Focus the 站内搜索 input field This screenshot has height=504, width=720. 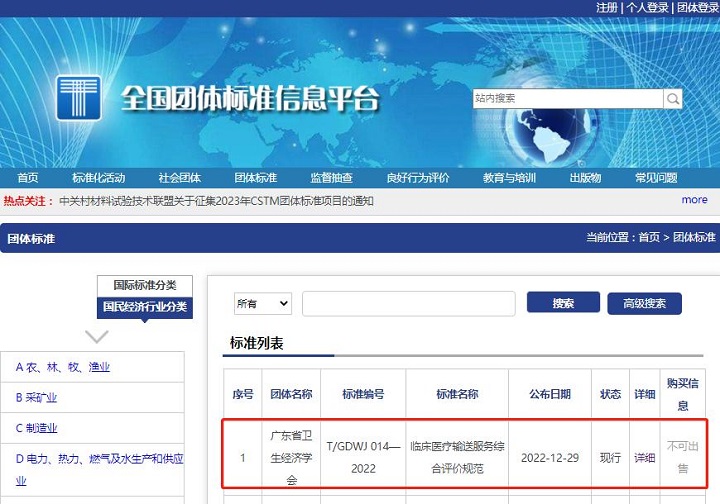coord(568,98)
